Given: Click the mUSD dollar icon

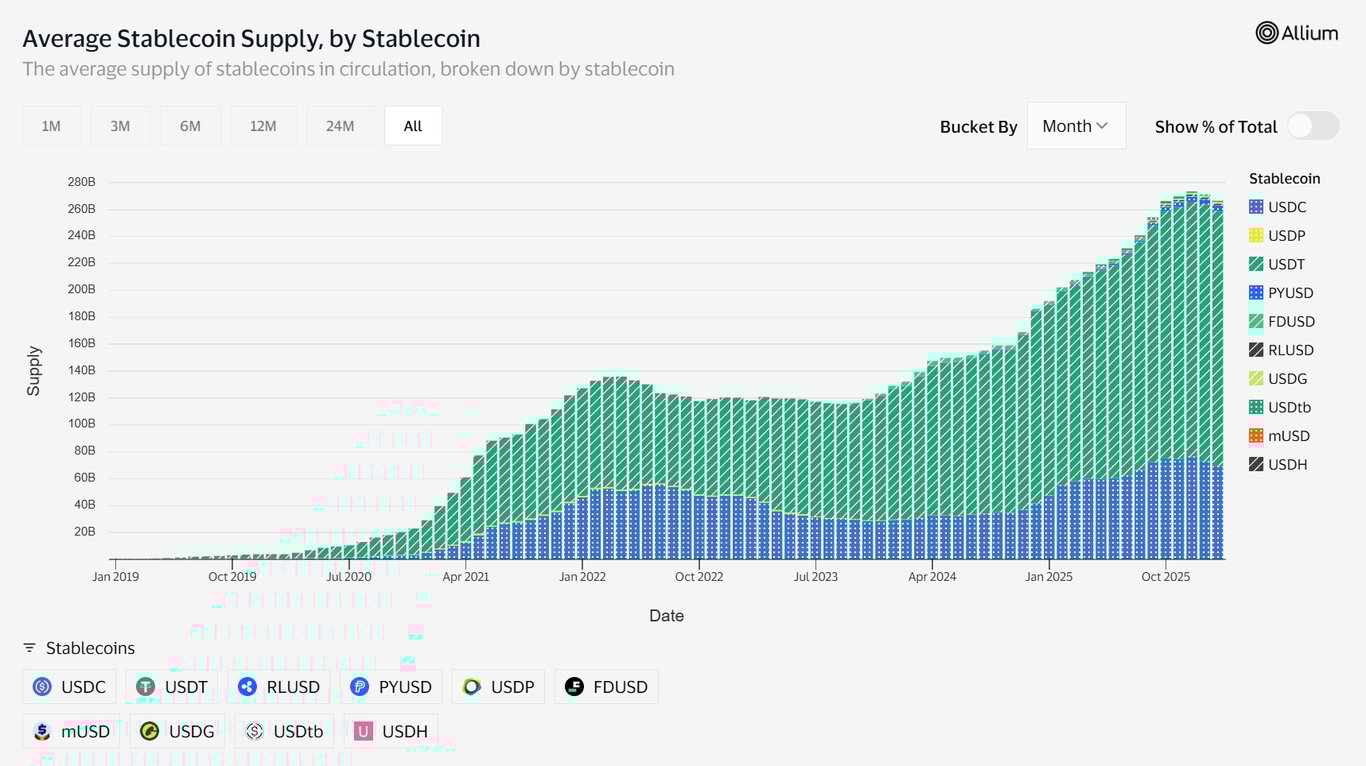Looking at the screenshot, I should 40,731.
